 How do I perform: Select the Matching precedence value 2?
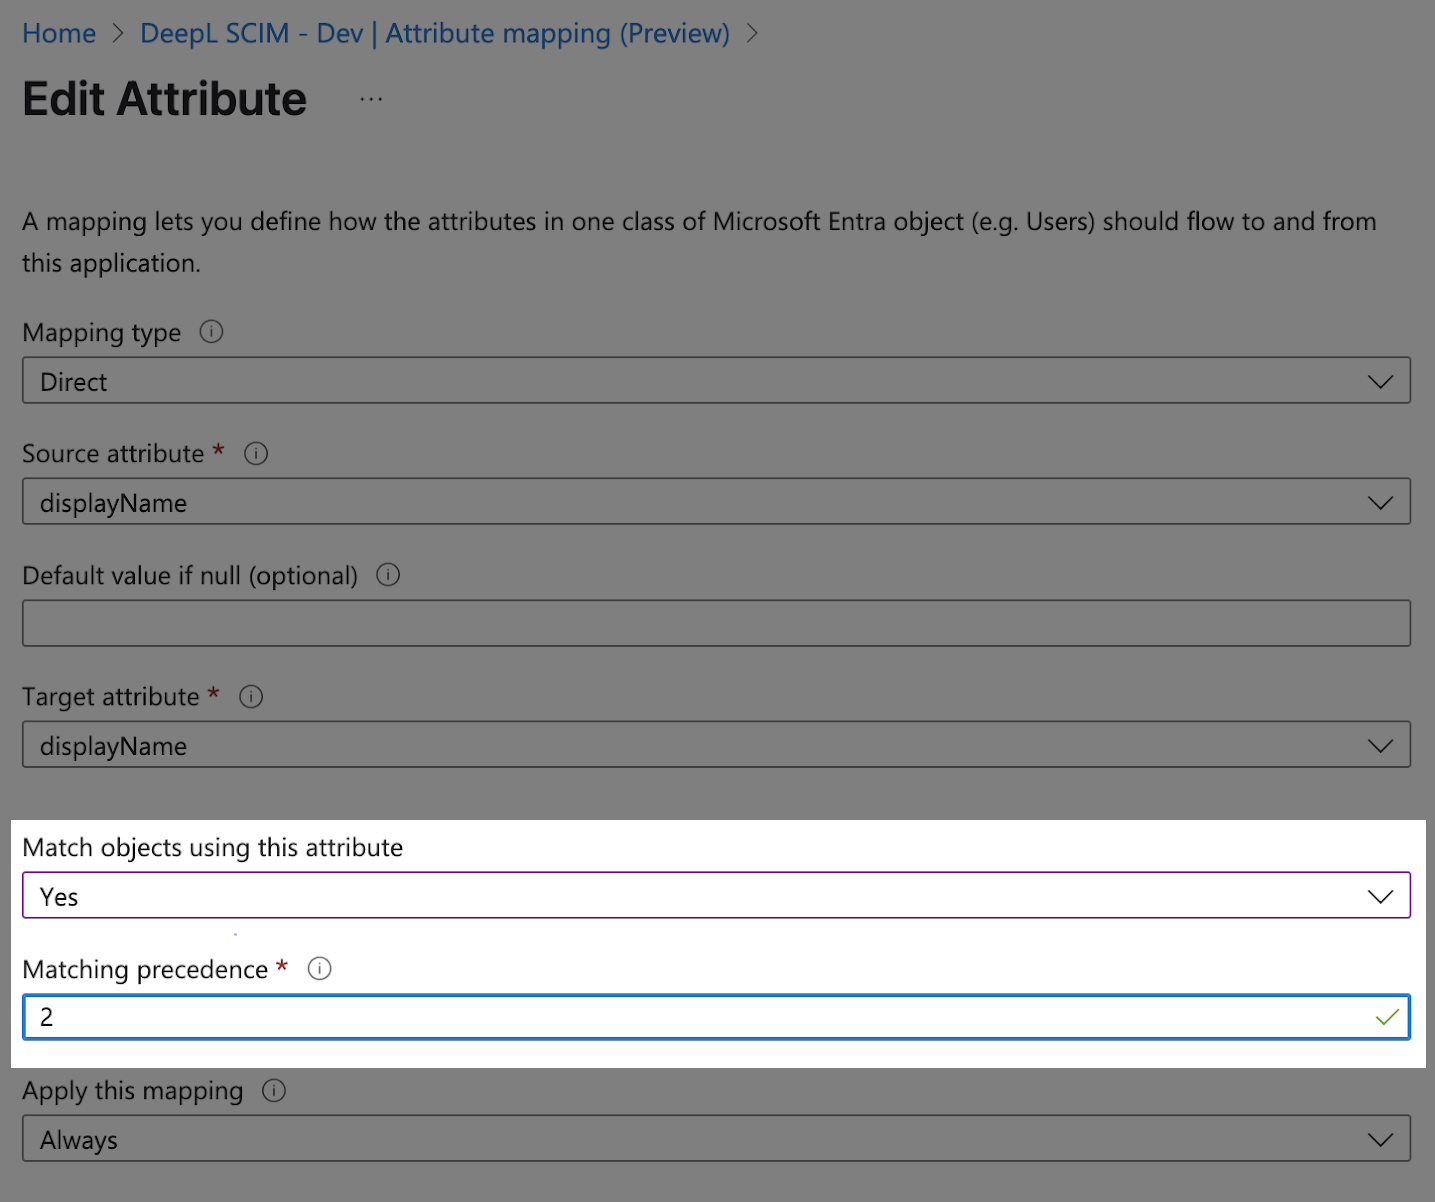click(x=700, y=1016)
